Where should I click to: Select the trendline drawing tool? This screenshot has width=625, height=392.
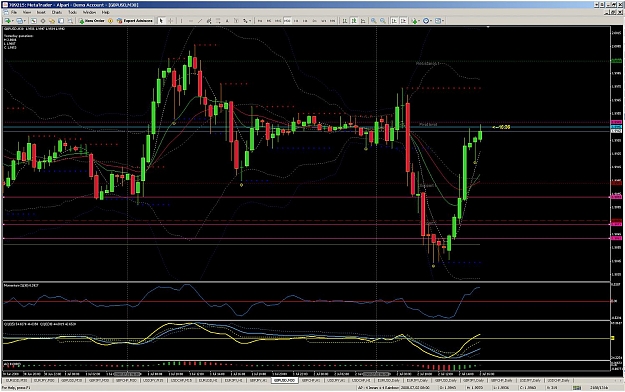click(x=200, y=21)
